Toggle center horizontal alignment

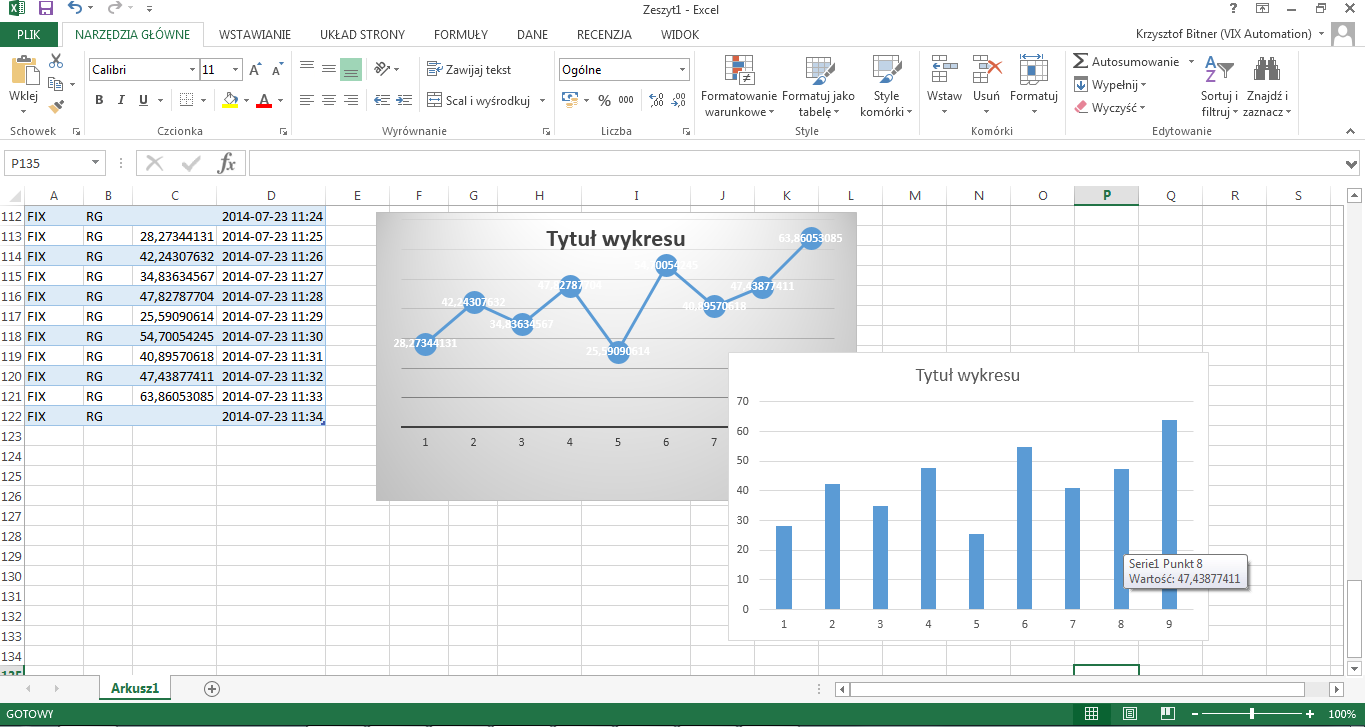(x=328, y=100)
